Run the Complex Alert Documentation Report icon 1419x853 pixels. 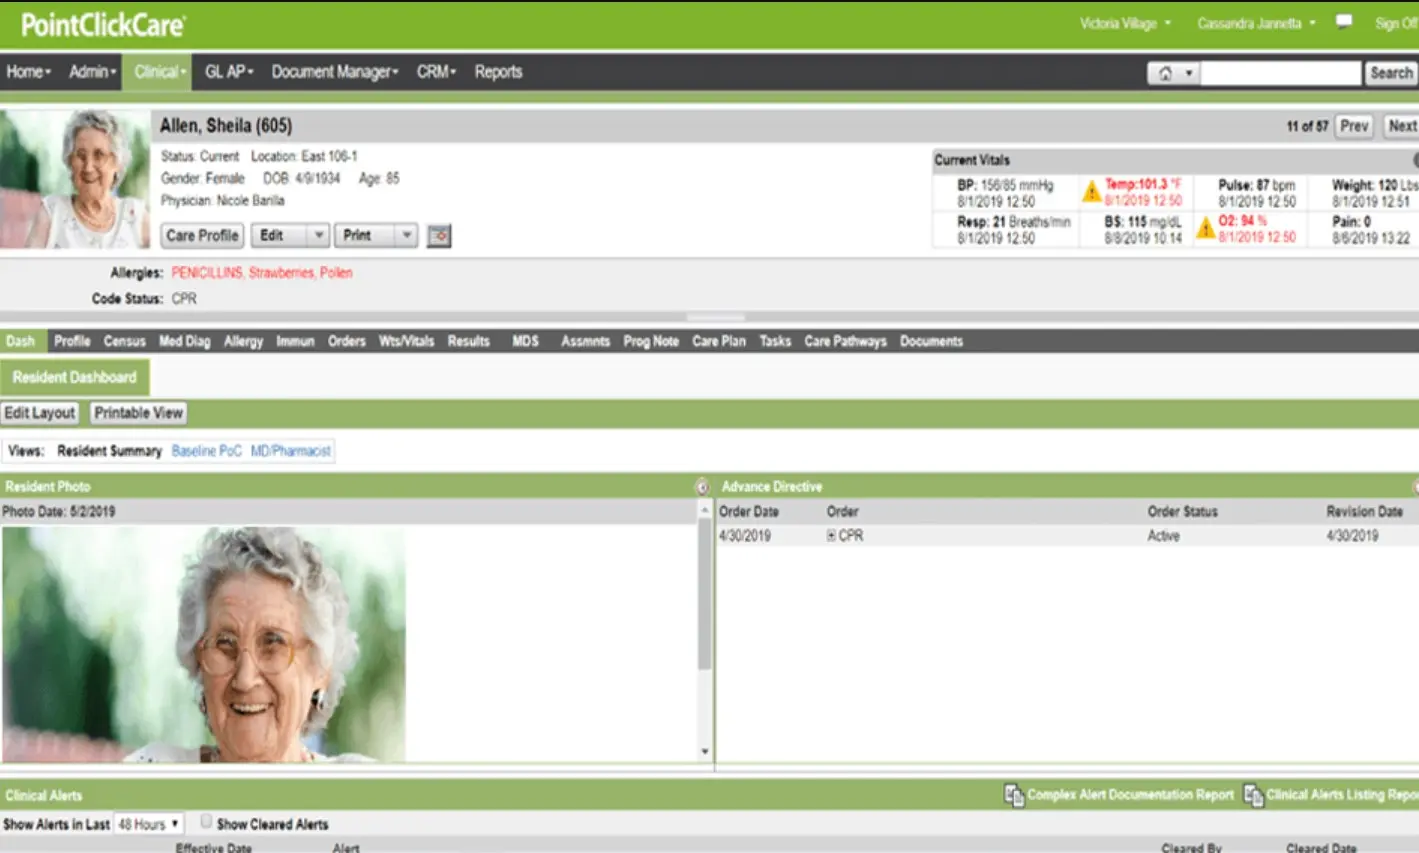tap(1011, 795)
